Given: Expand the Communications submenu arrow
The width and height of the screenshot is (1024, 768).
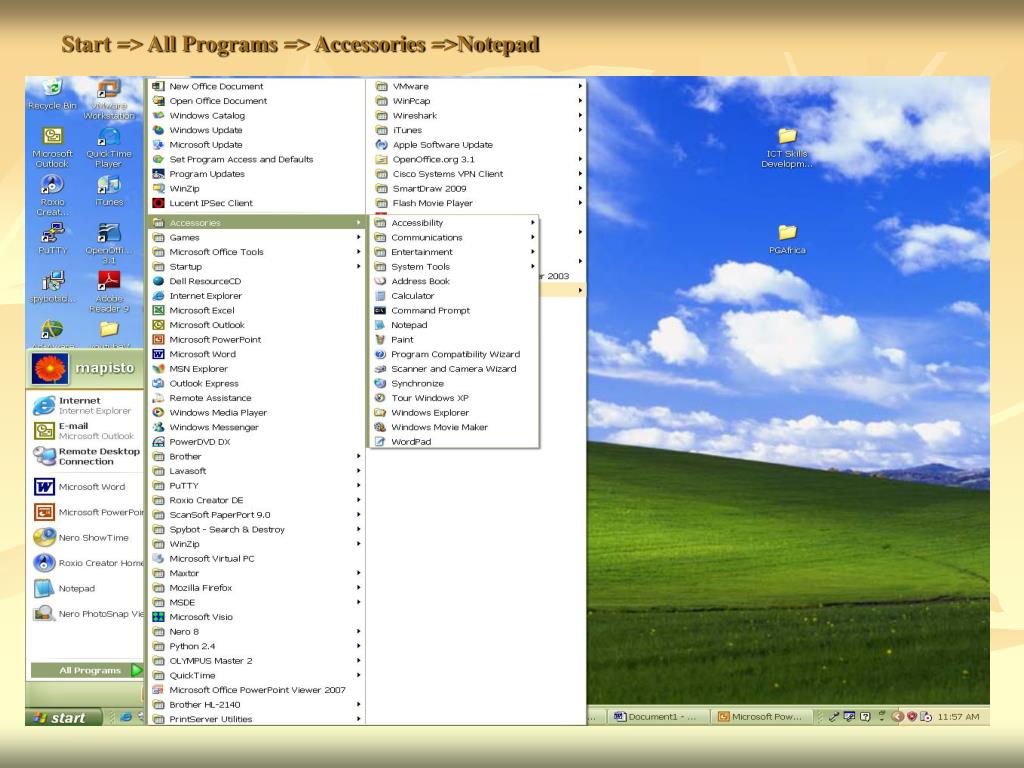Looking at the screenshot, I should (x=533, y=237).
